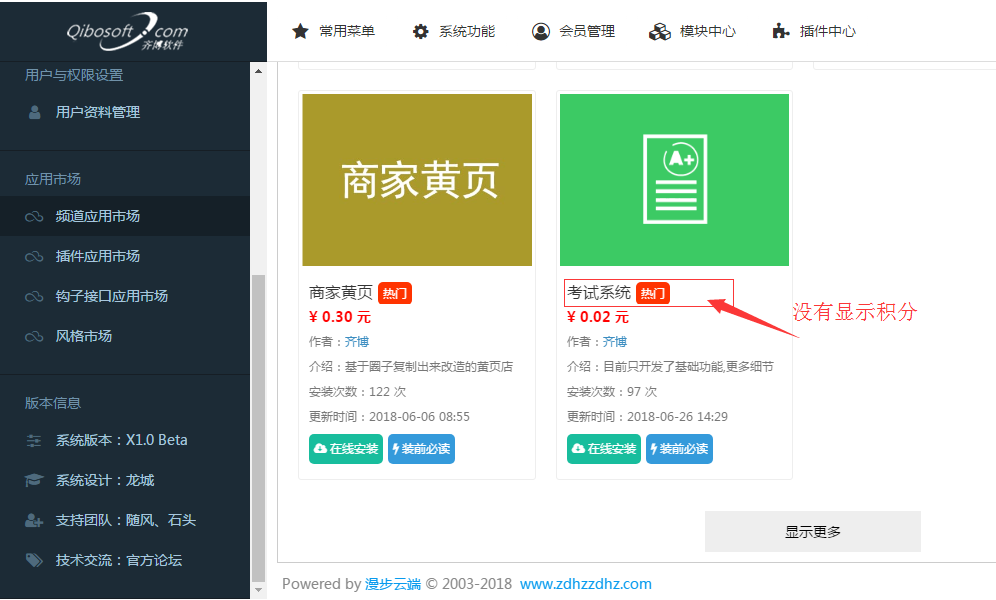Click the 用户与权限设置 sidebar heading

click(x=74, y=76)
